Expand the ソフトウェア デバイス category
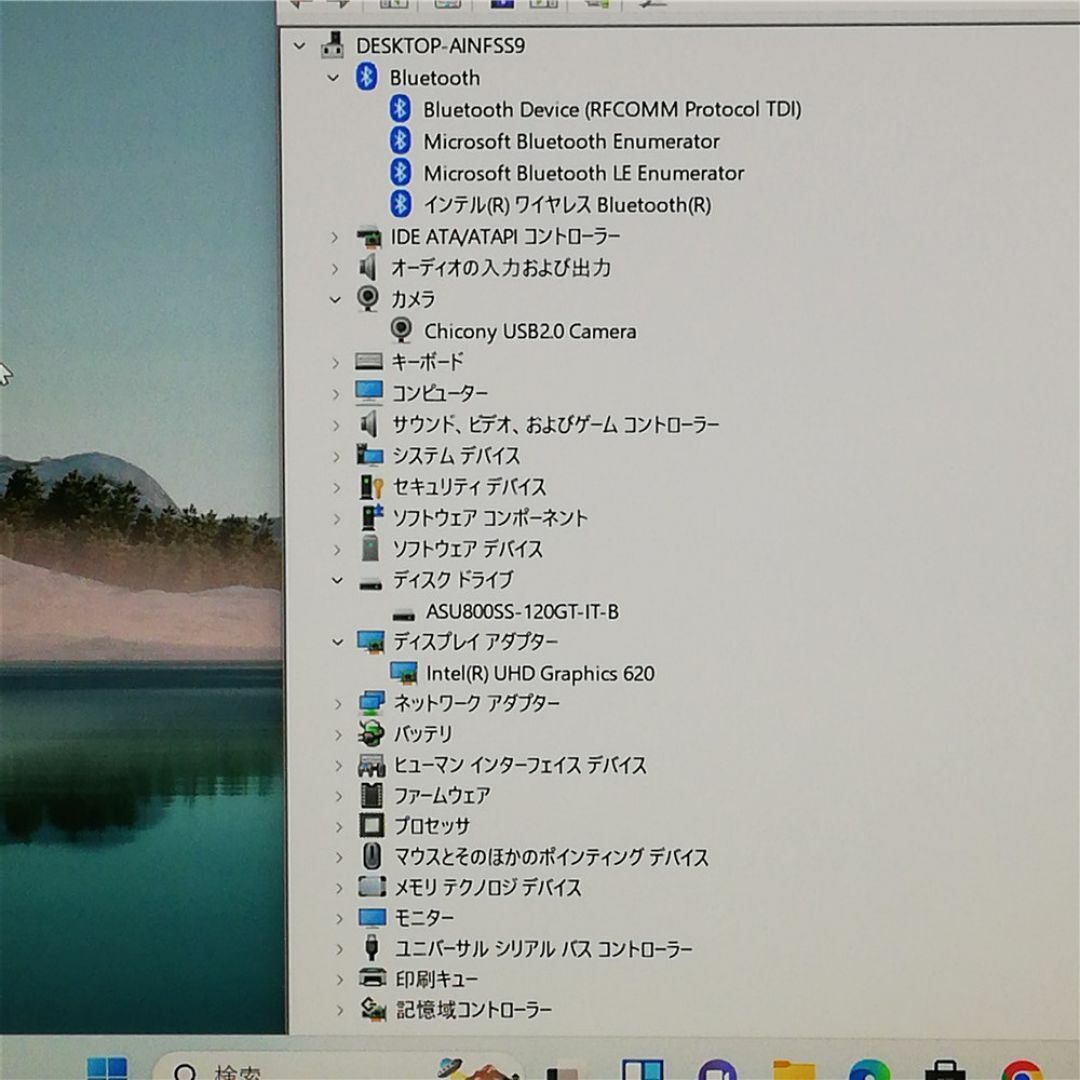 337,550
